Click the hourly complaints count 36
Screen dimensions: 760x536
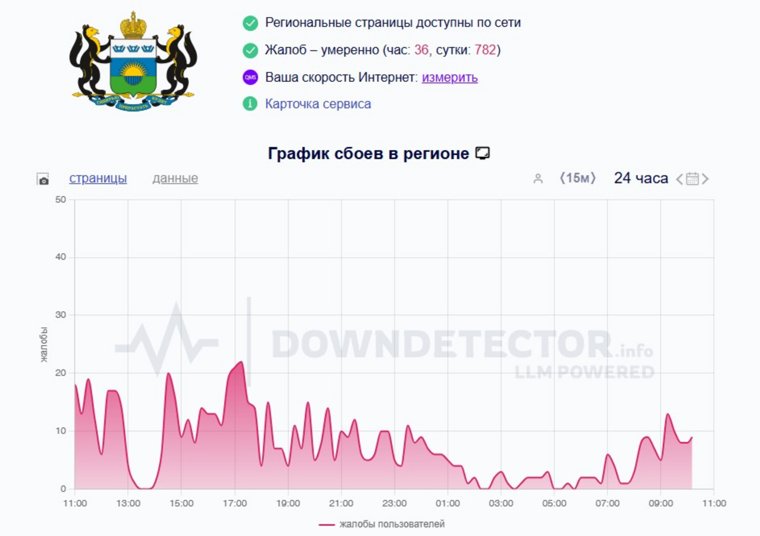click(x=421, y=50)
